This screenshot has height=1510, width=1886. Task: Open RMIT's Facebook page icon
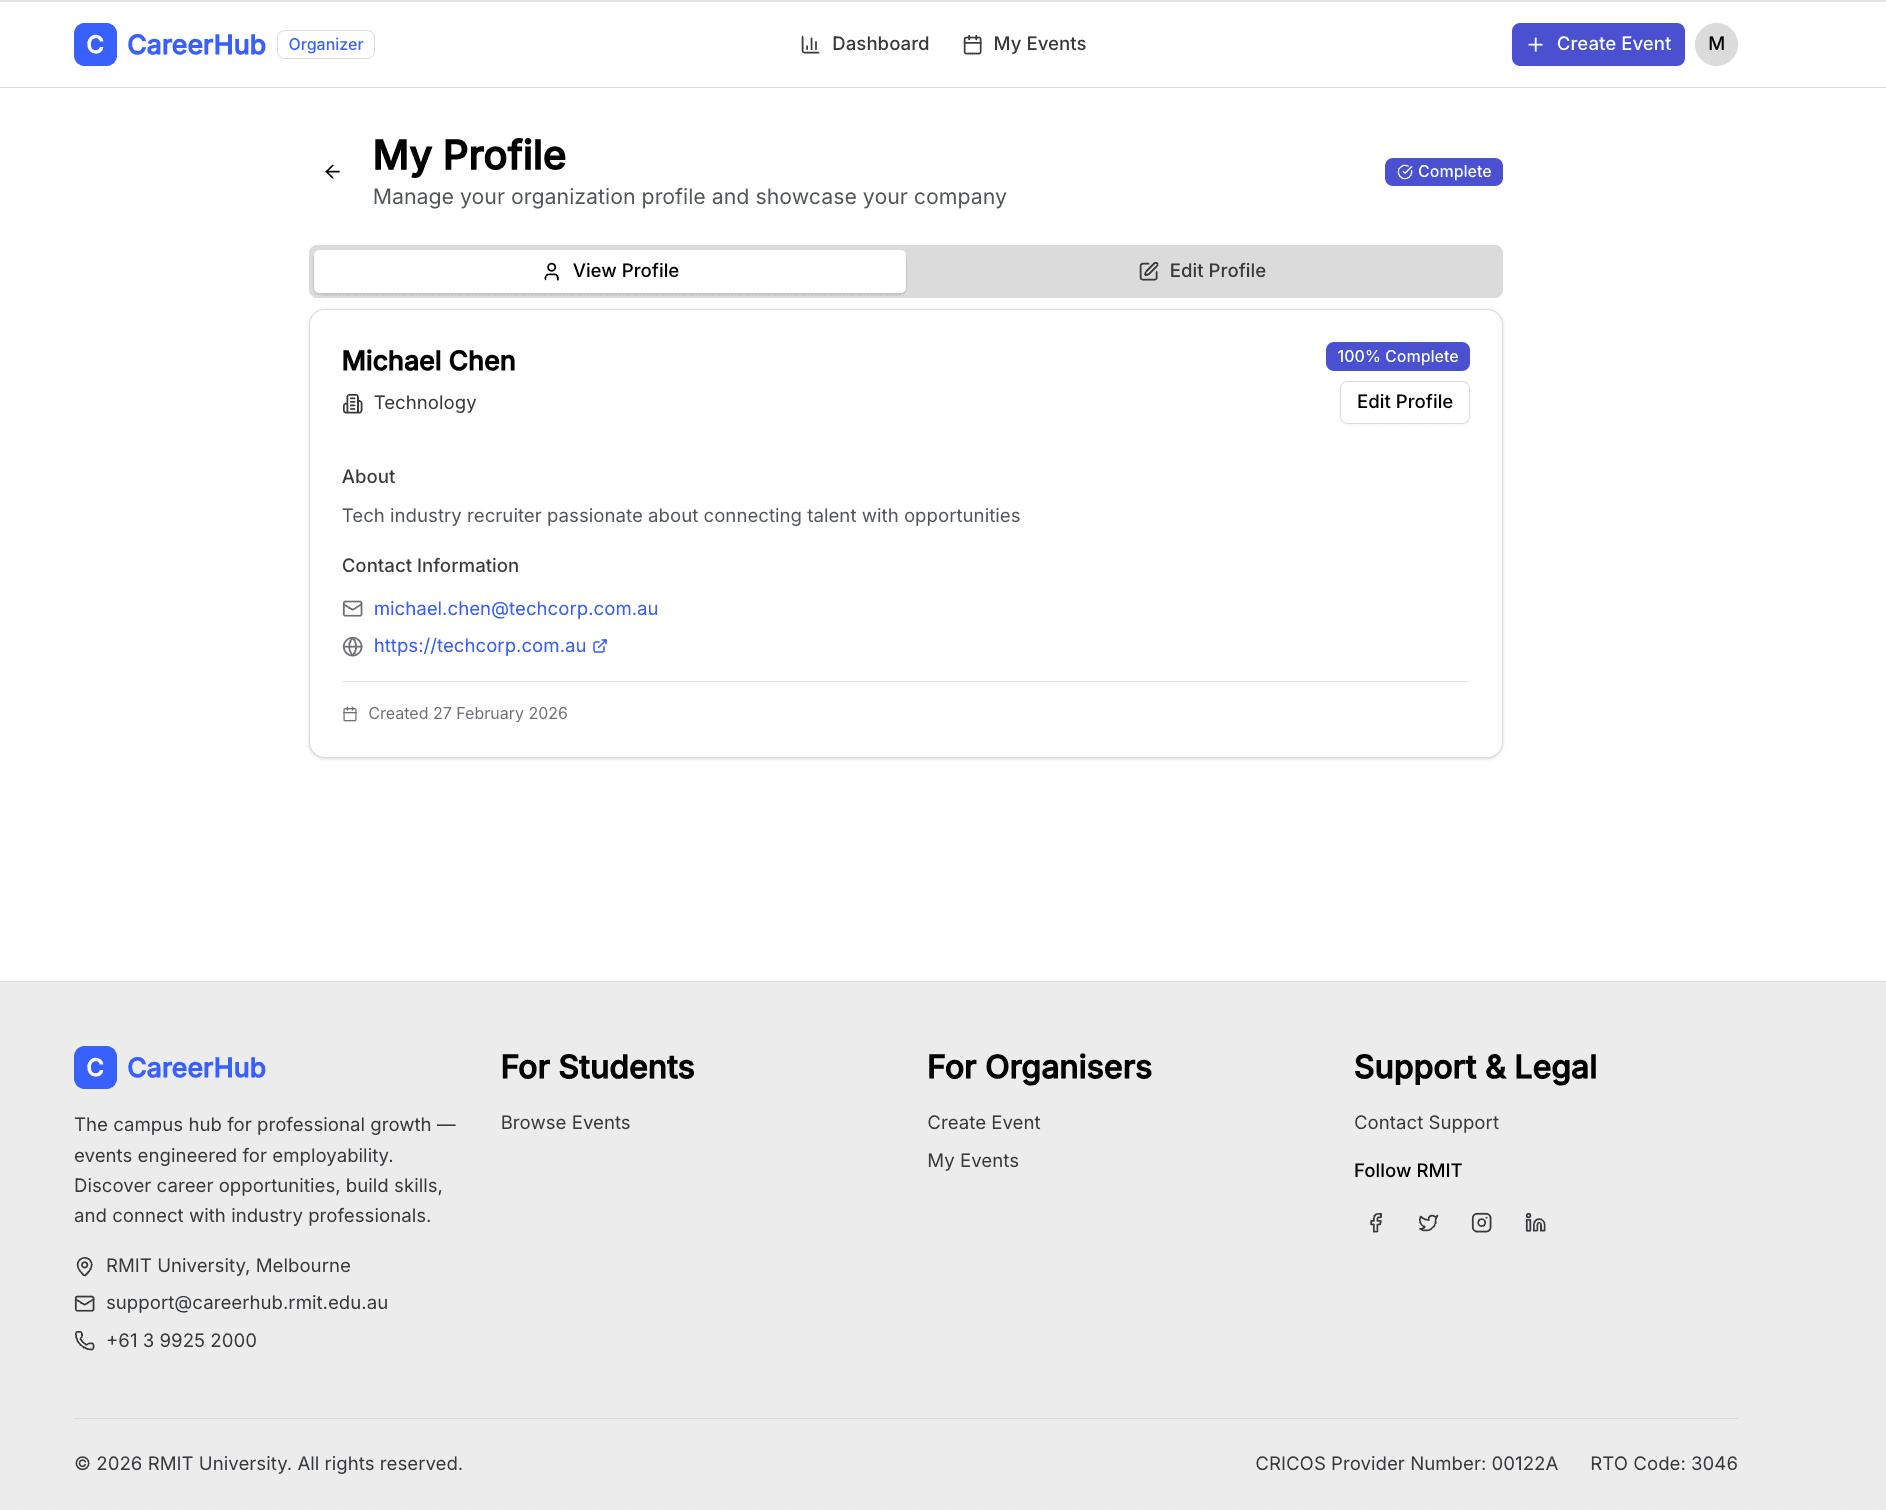click(x=1374, y=1222)
